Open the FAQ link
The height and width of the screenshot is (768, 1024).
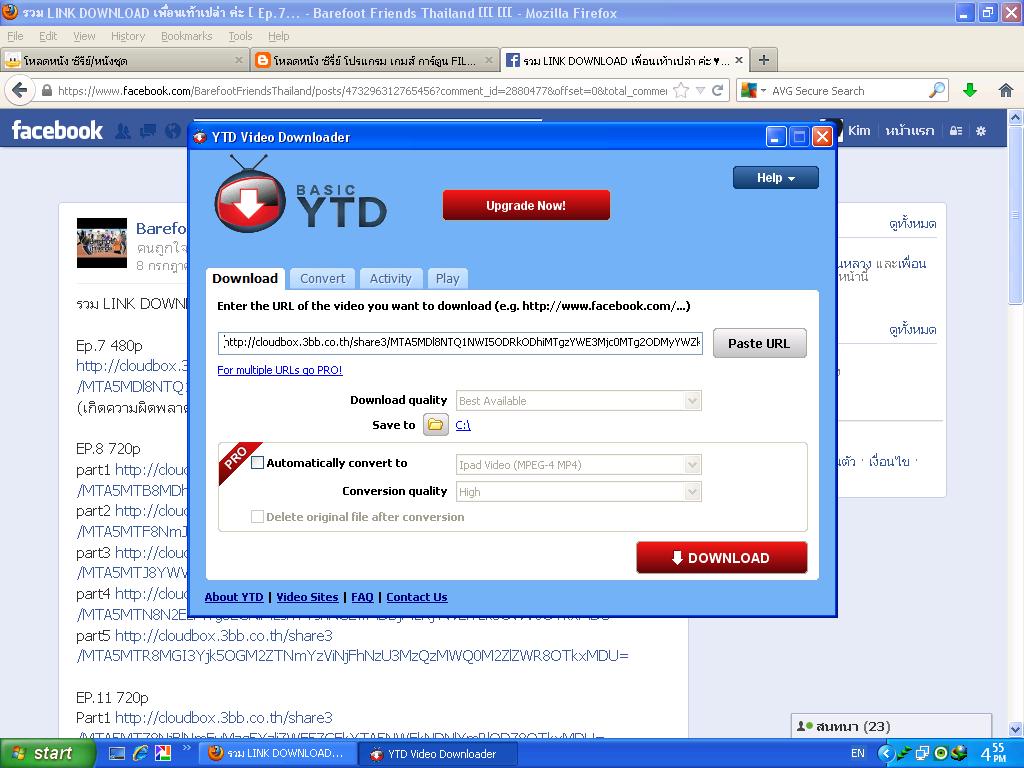click(x=362, y=597)
